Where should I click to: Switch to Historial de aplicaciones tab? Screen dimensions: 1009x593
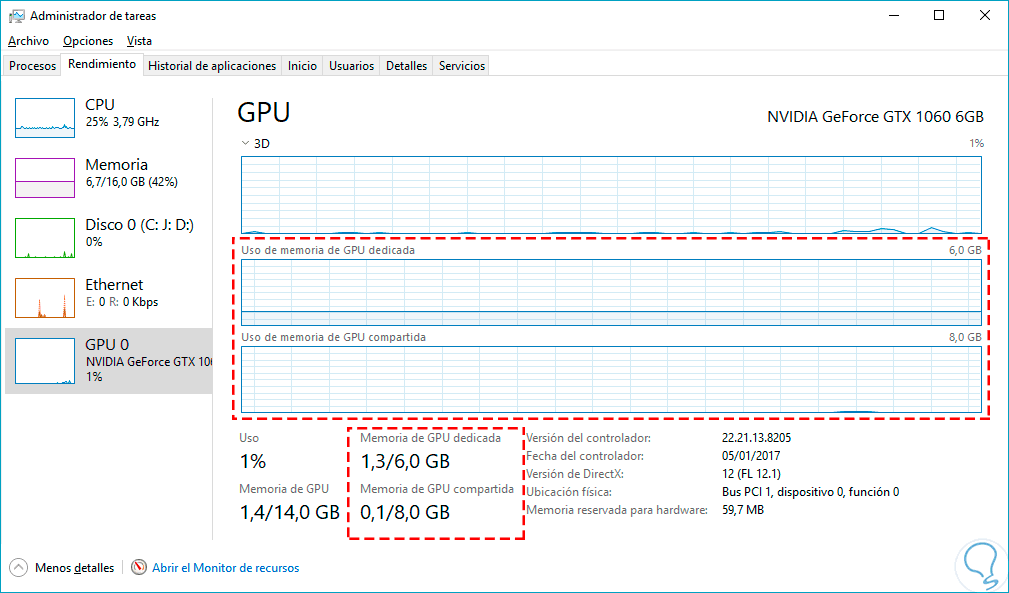click(212, 66)
